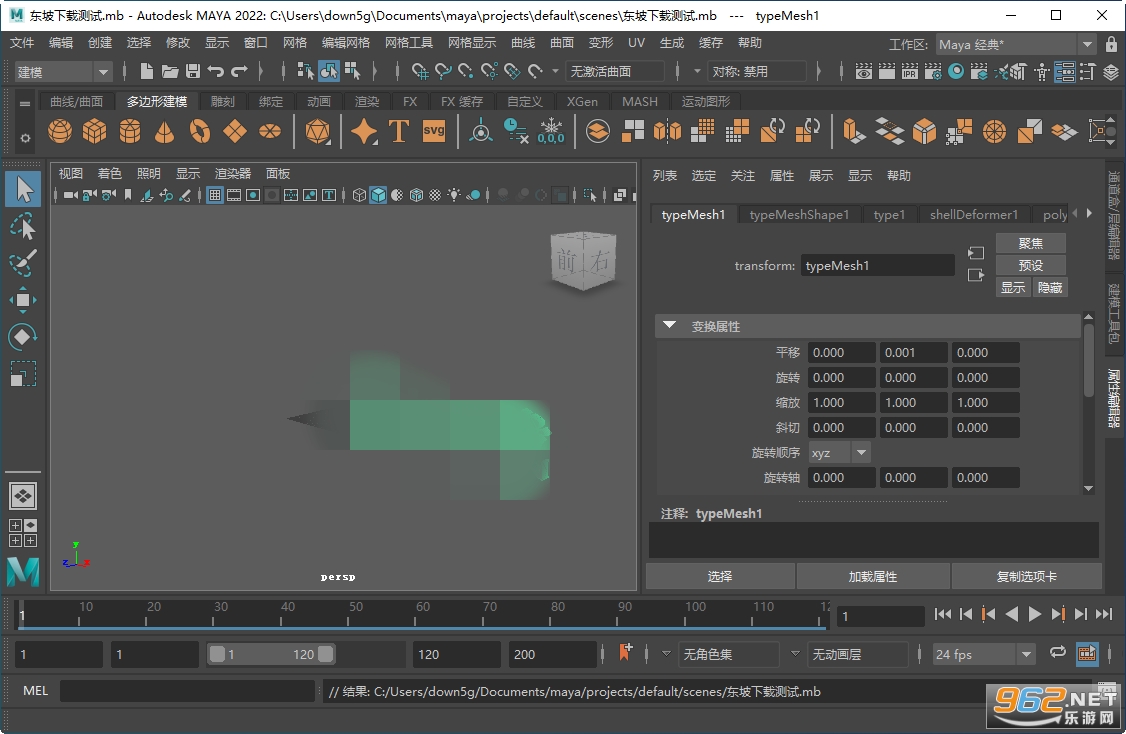Toggle use all lights bulb icon
The width and height of the screenshot is (1126, 734).
(x=454, y=195)
